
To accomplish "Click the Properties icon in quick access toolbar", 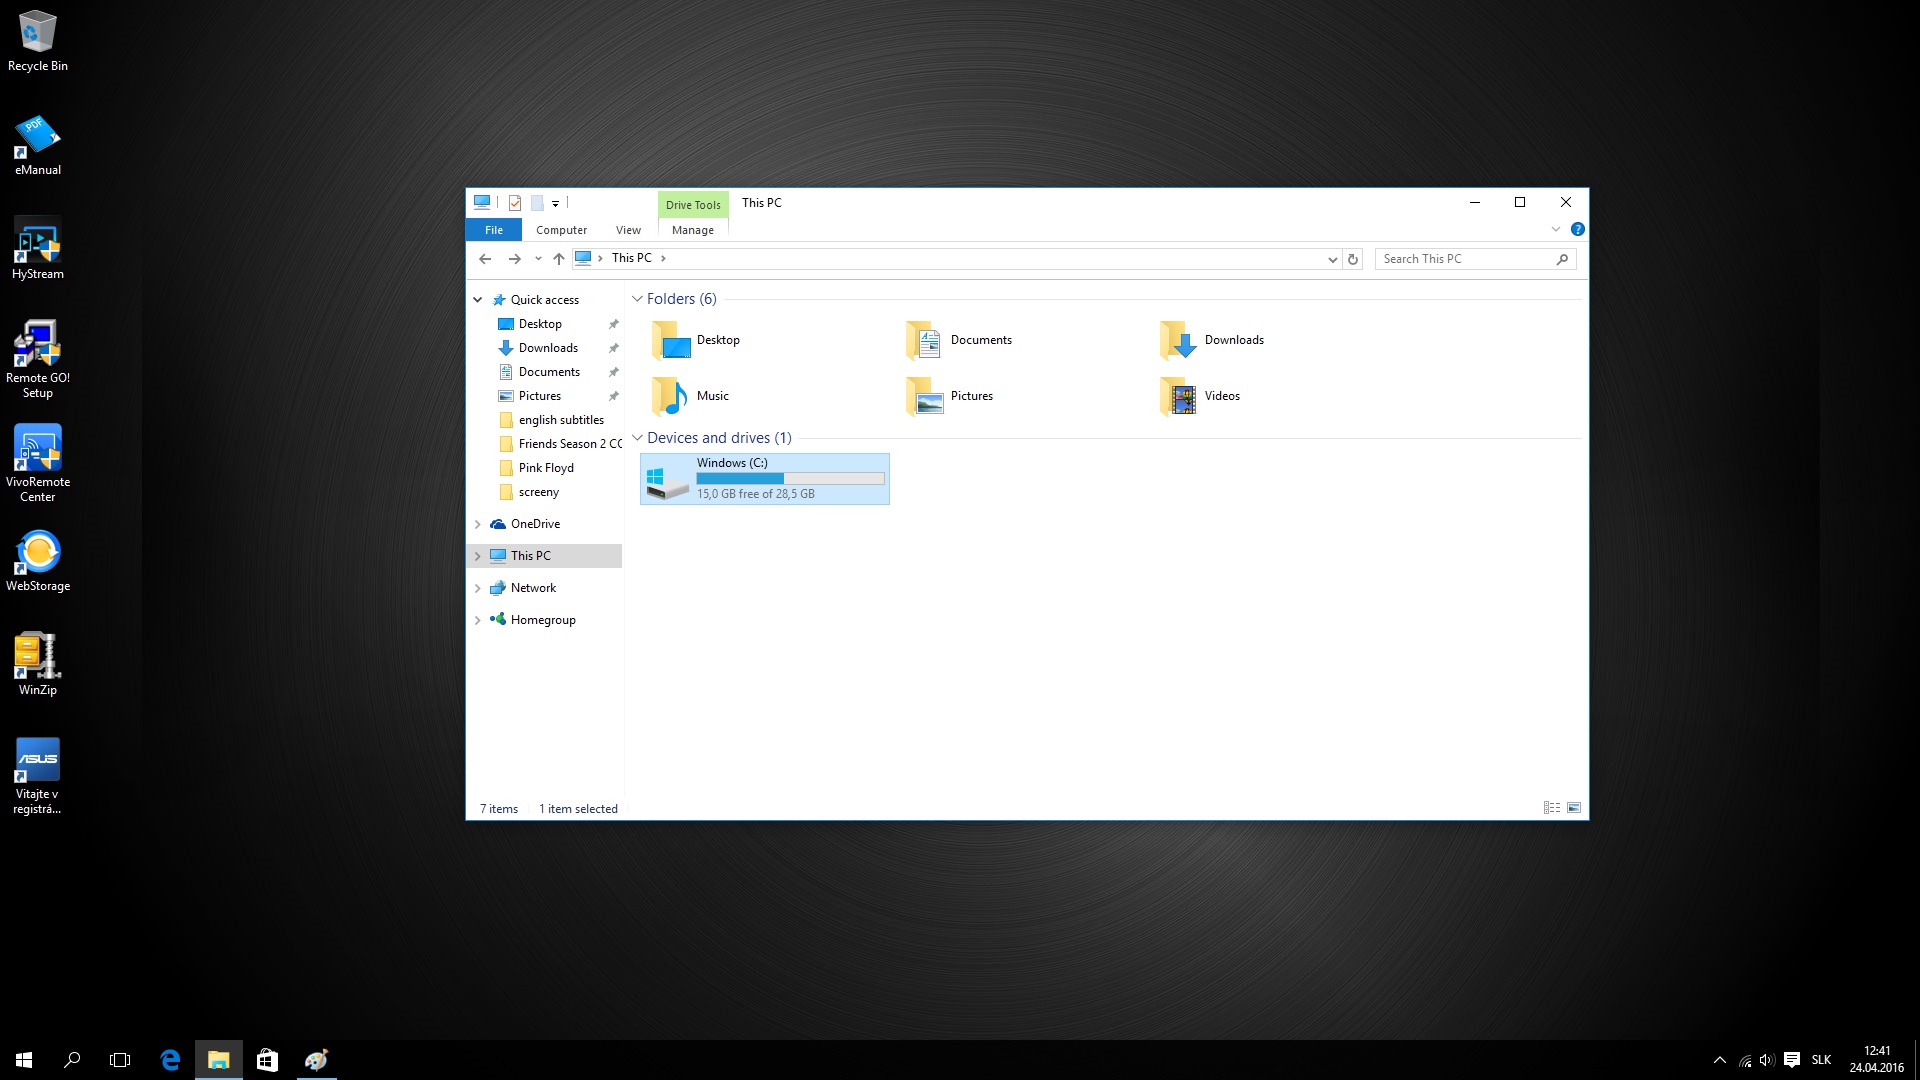I will tap(515, 203).
